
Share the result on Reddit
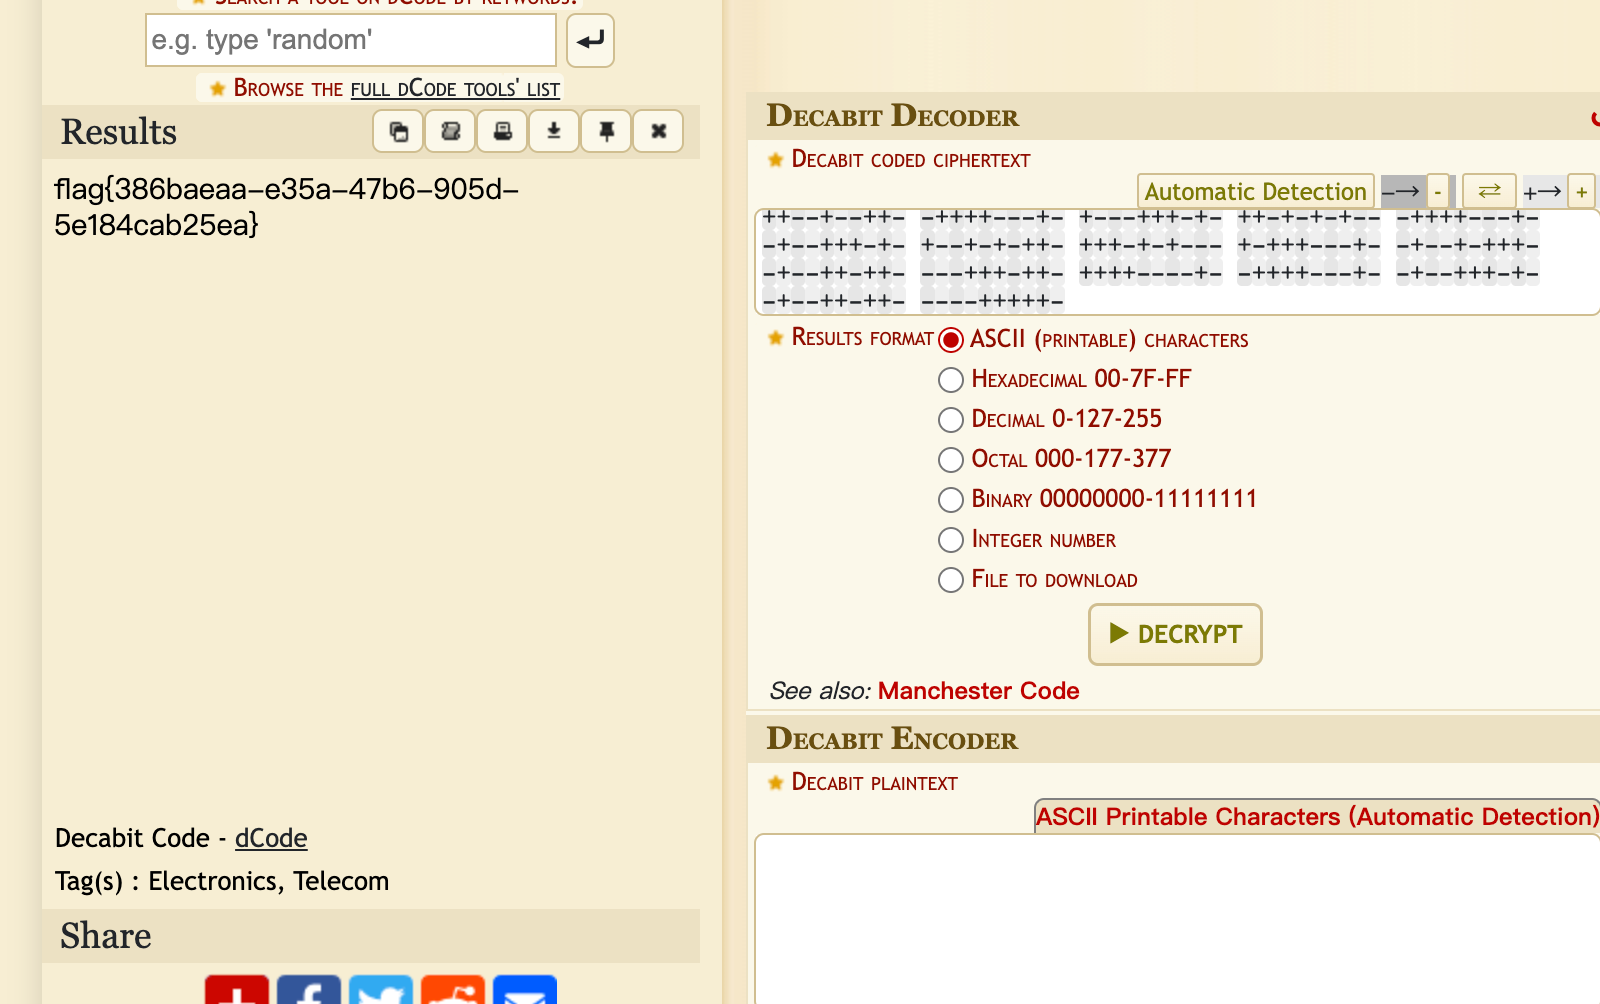[x=453, y=990]
